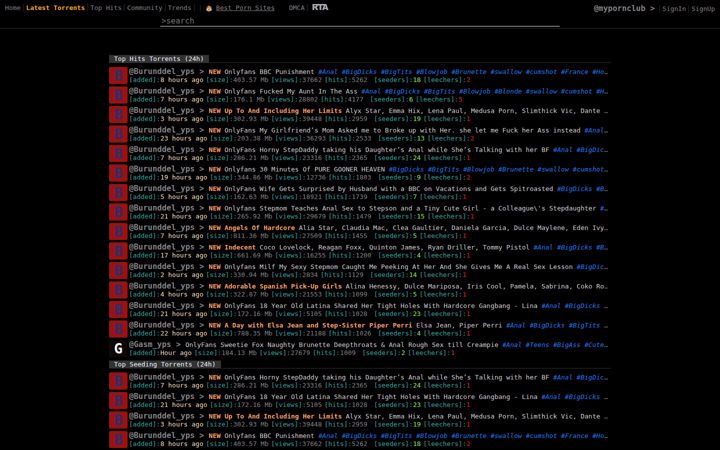Click uploader avatar on Top Seeding Up To And Including Her Limits row
This screenshot has height=450, width=720.
[x=118, y=420]
